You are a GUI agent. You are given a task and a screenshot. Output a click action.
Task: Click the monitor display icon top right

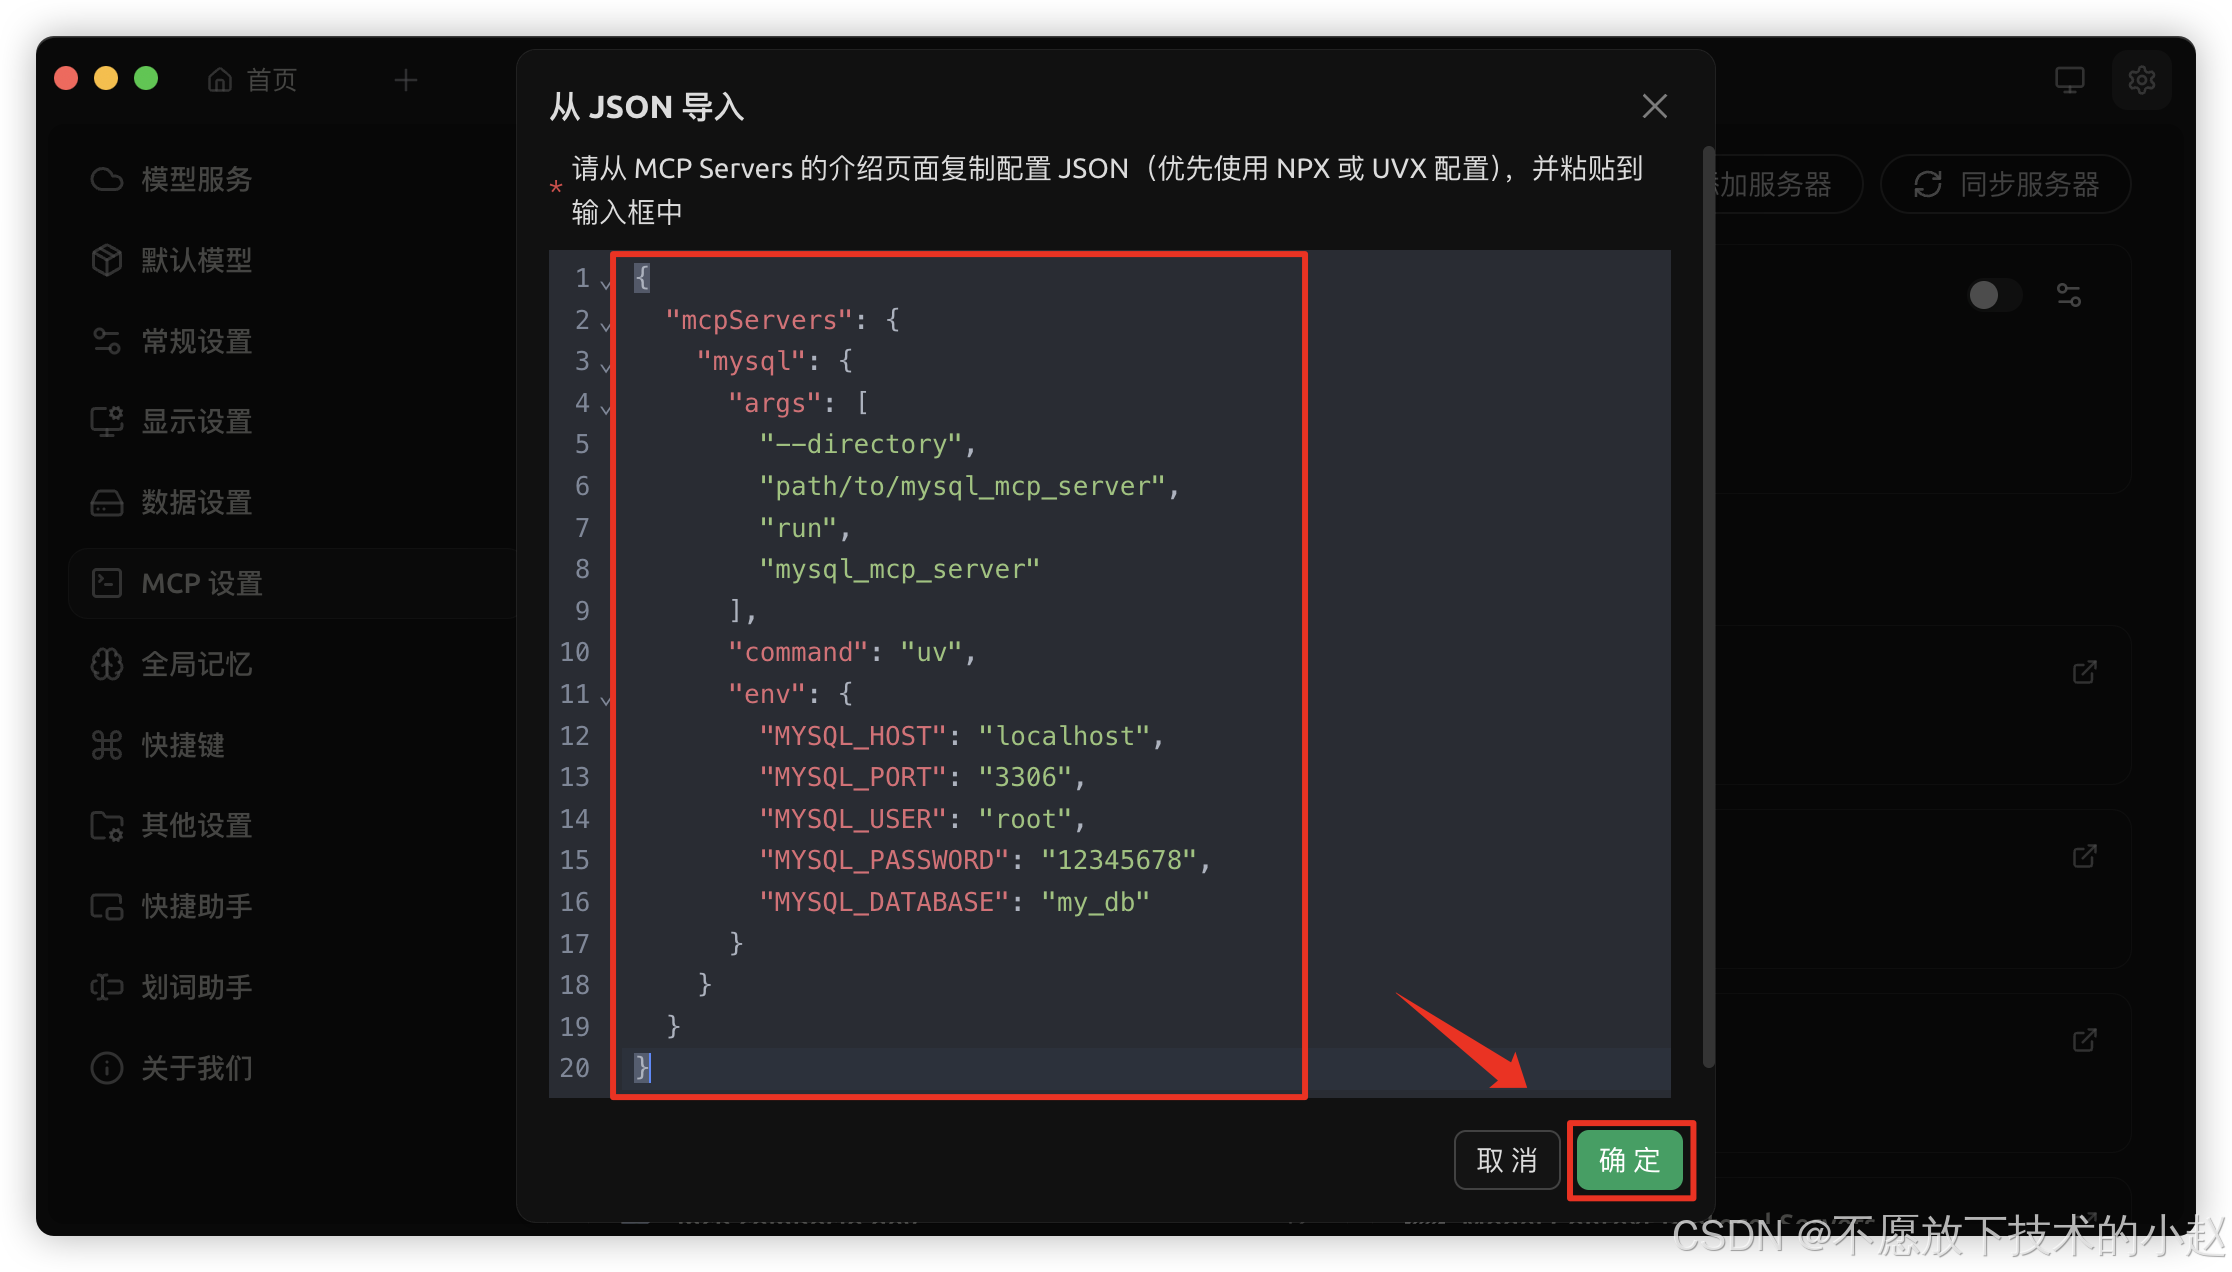2069,80
